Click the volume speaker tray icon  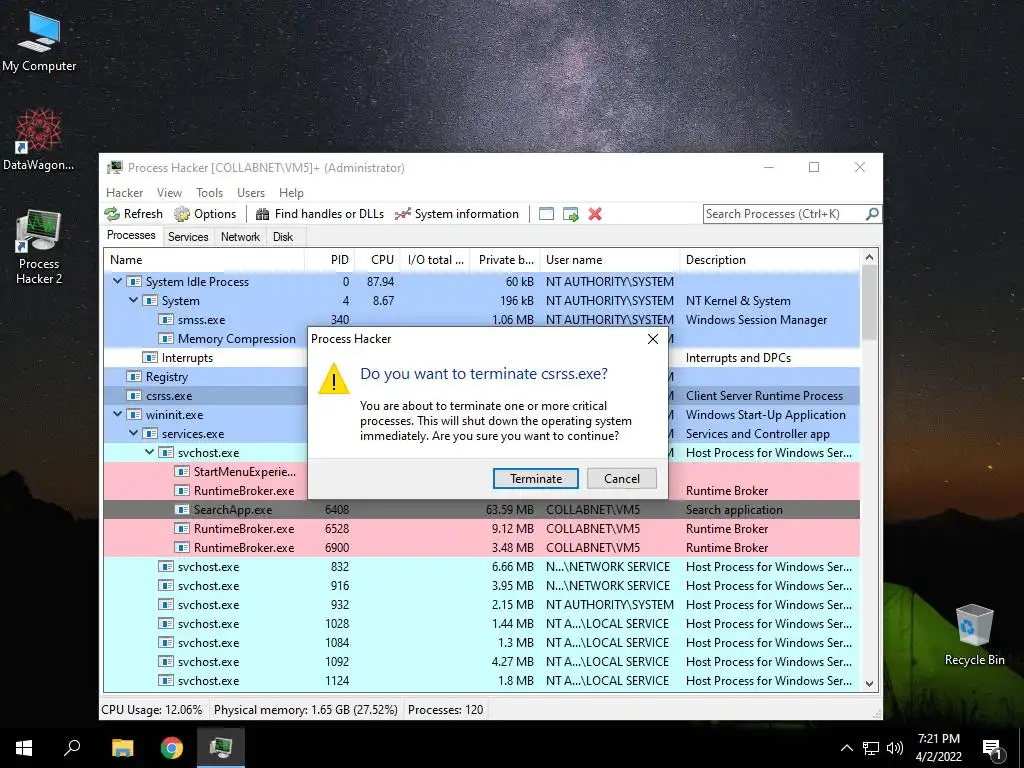pyautogui.click(x=895, y=748)
